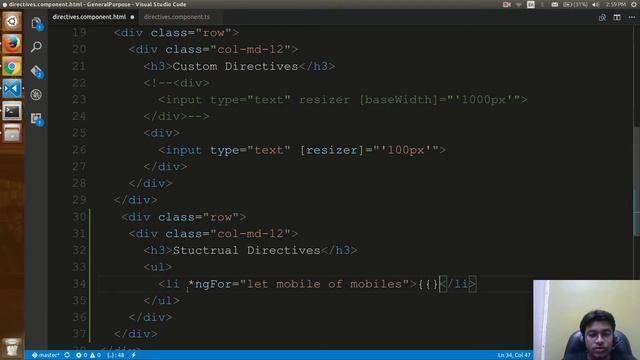
Task: Open the Search view in activity bar
Action: pos(36,47)
